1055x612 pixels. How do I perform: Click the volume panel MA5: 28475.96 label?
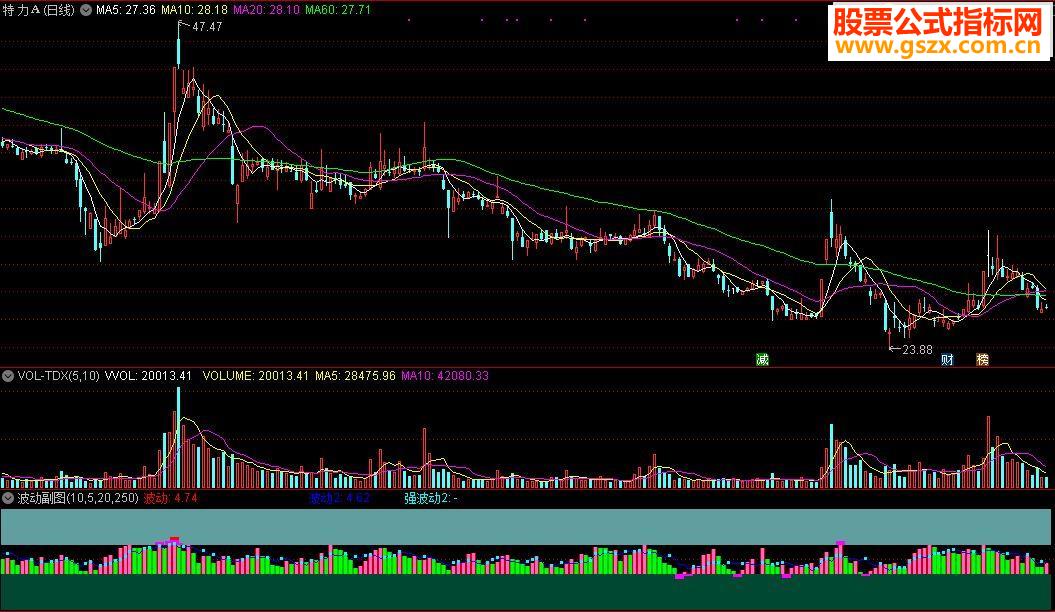355,376
